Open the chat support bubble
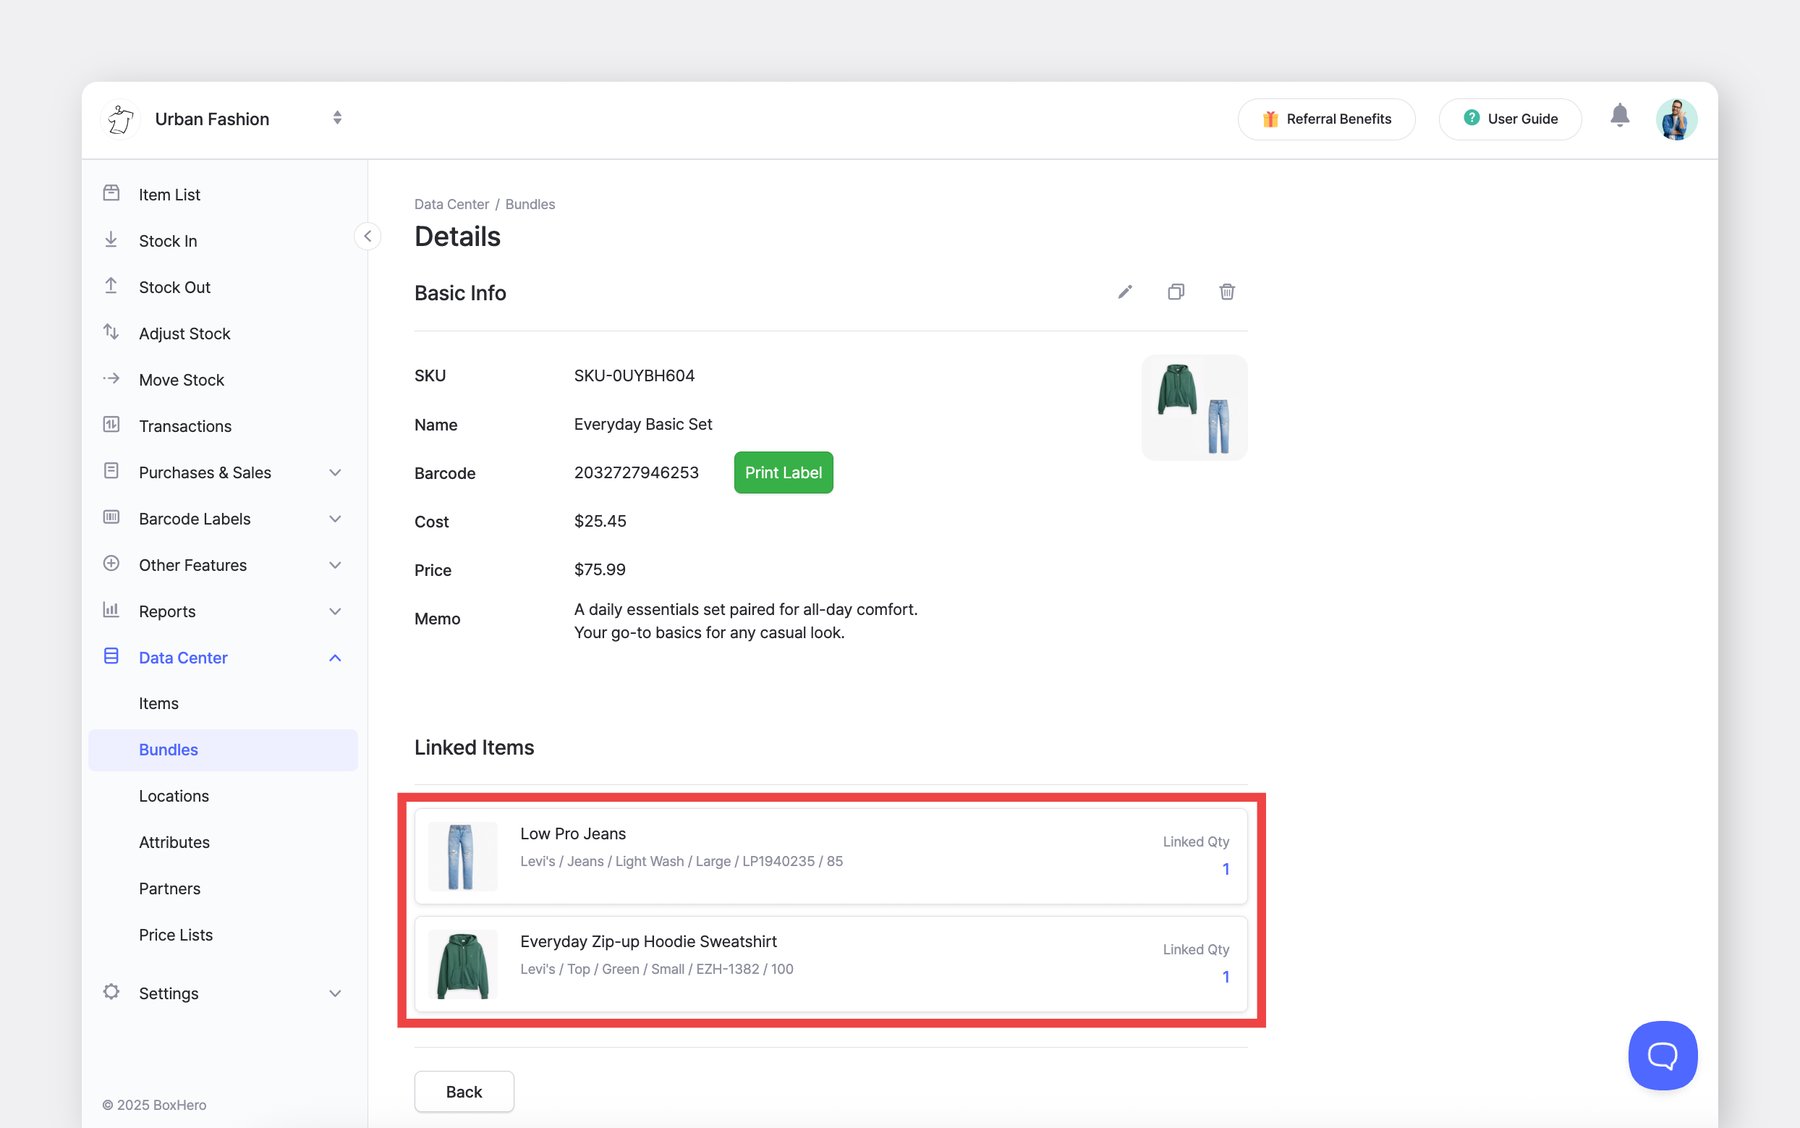Image resolution: width=1800 pixels, height=1128 pixels. click(x=1662, y=1055)
